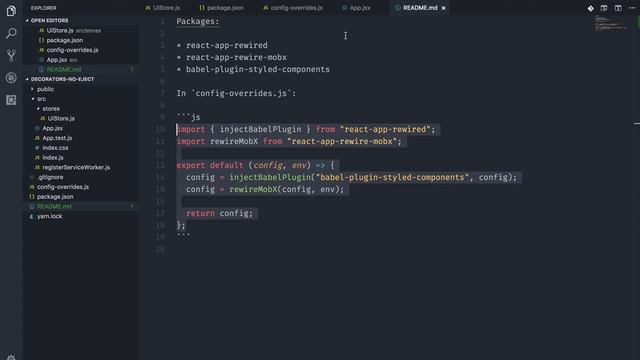Screen dimensions: 640x360
Task: Open the Manage gear at bottom left
Action: click(11, 357)
